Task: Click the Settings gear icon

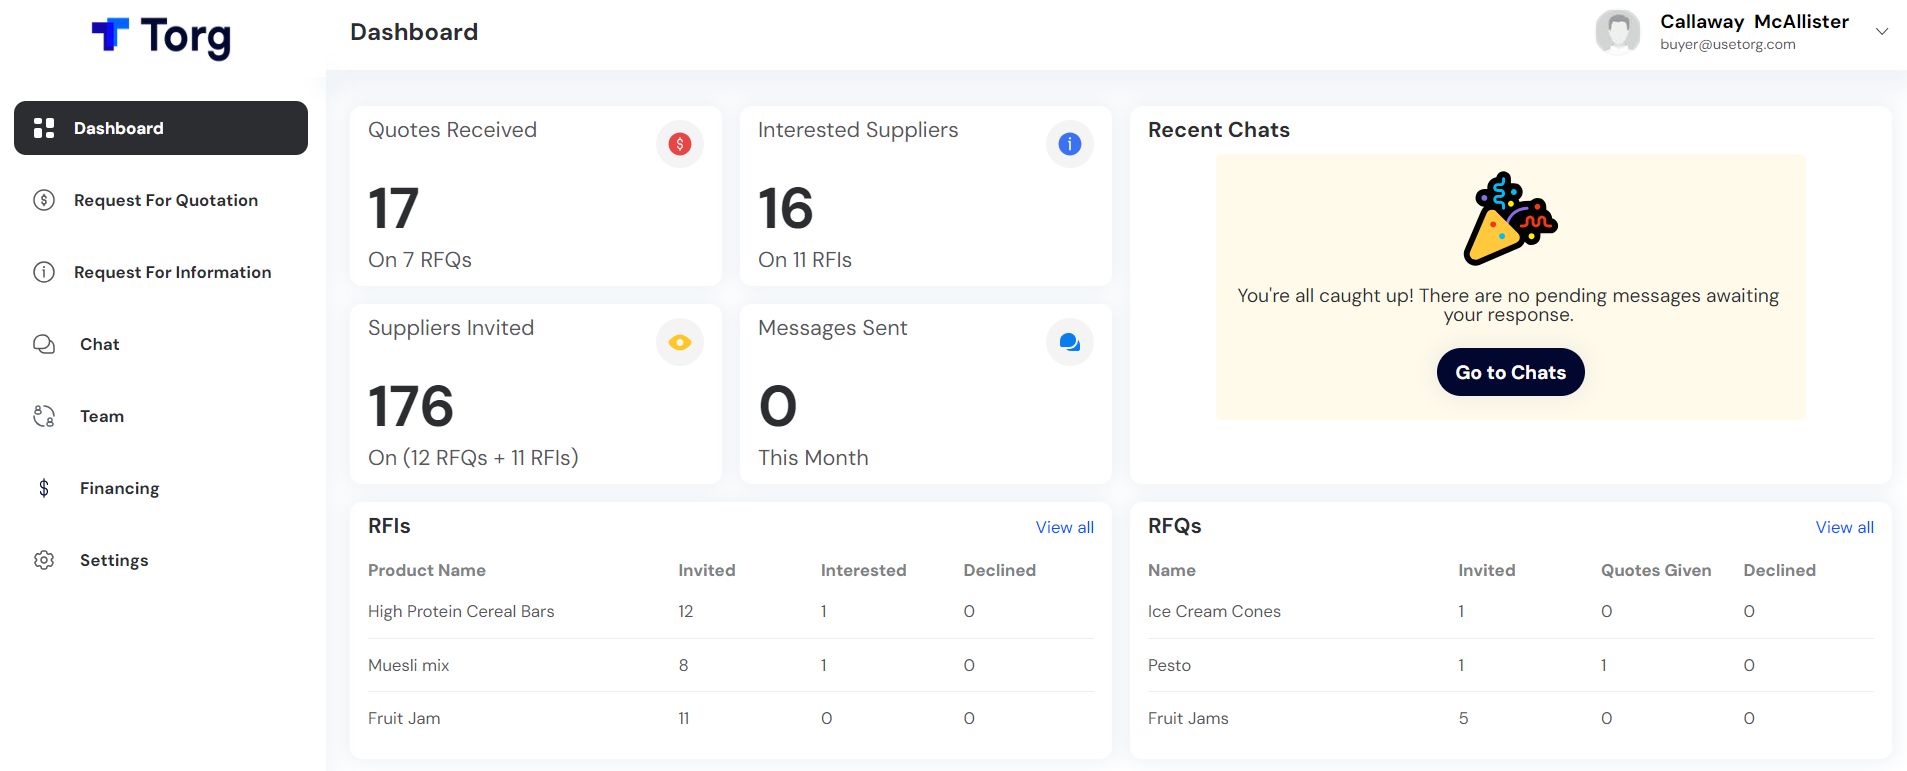Action: pos(44,560)
